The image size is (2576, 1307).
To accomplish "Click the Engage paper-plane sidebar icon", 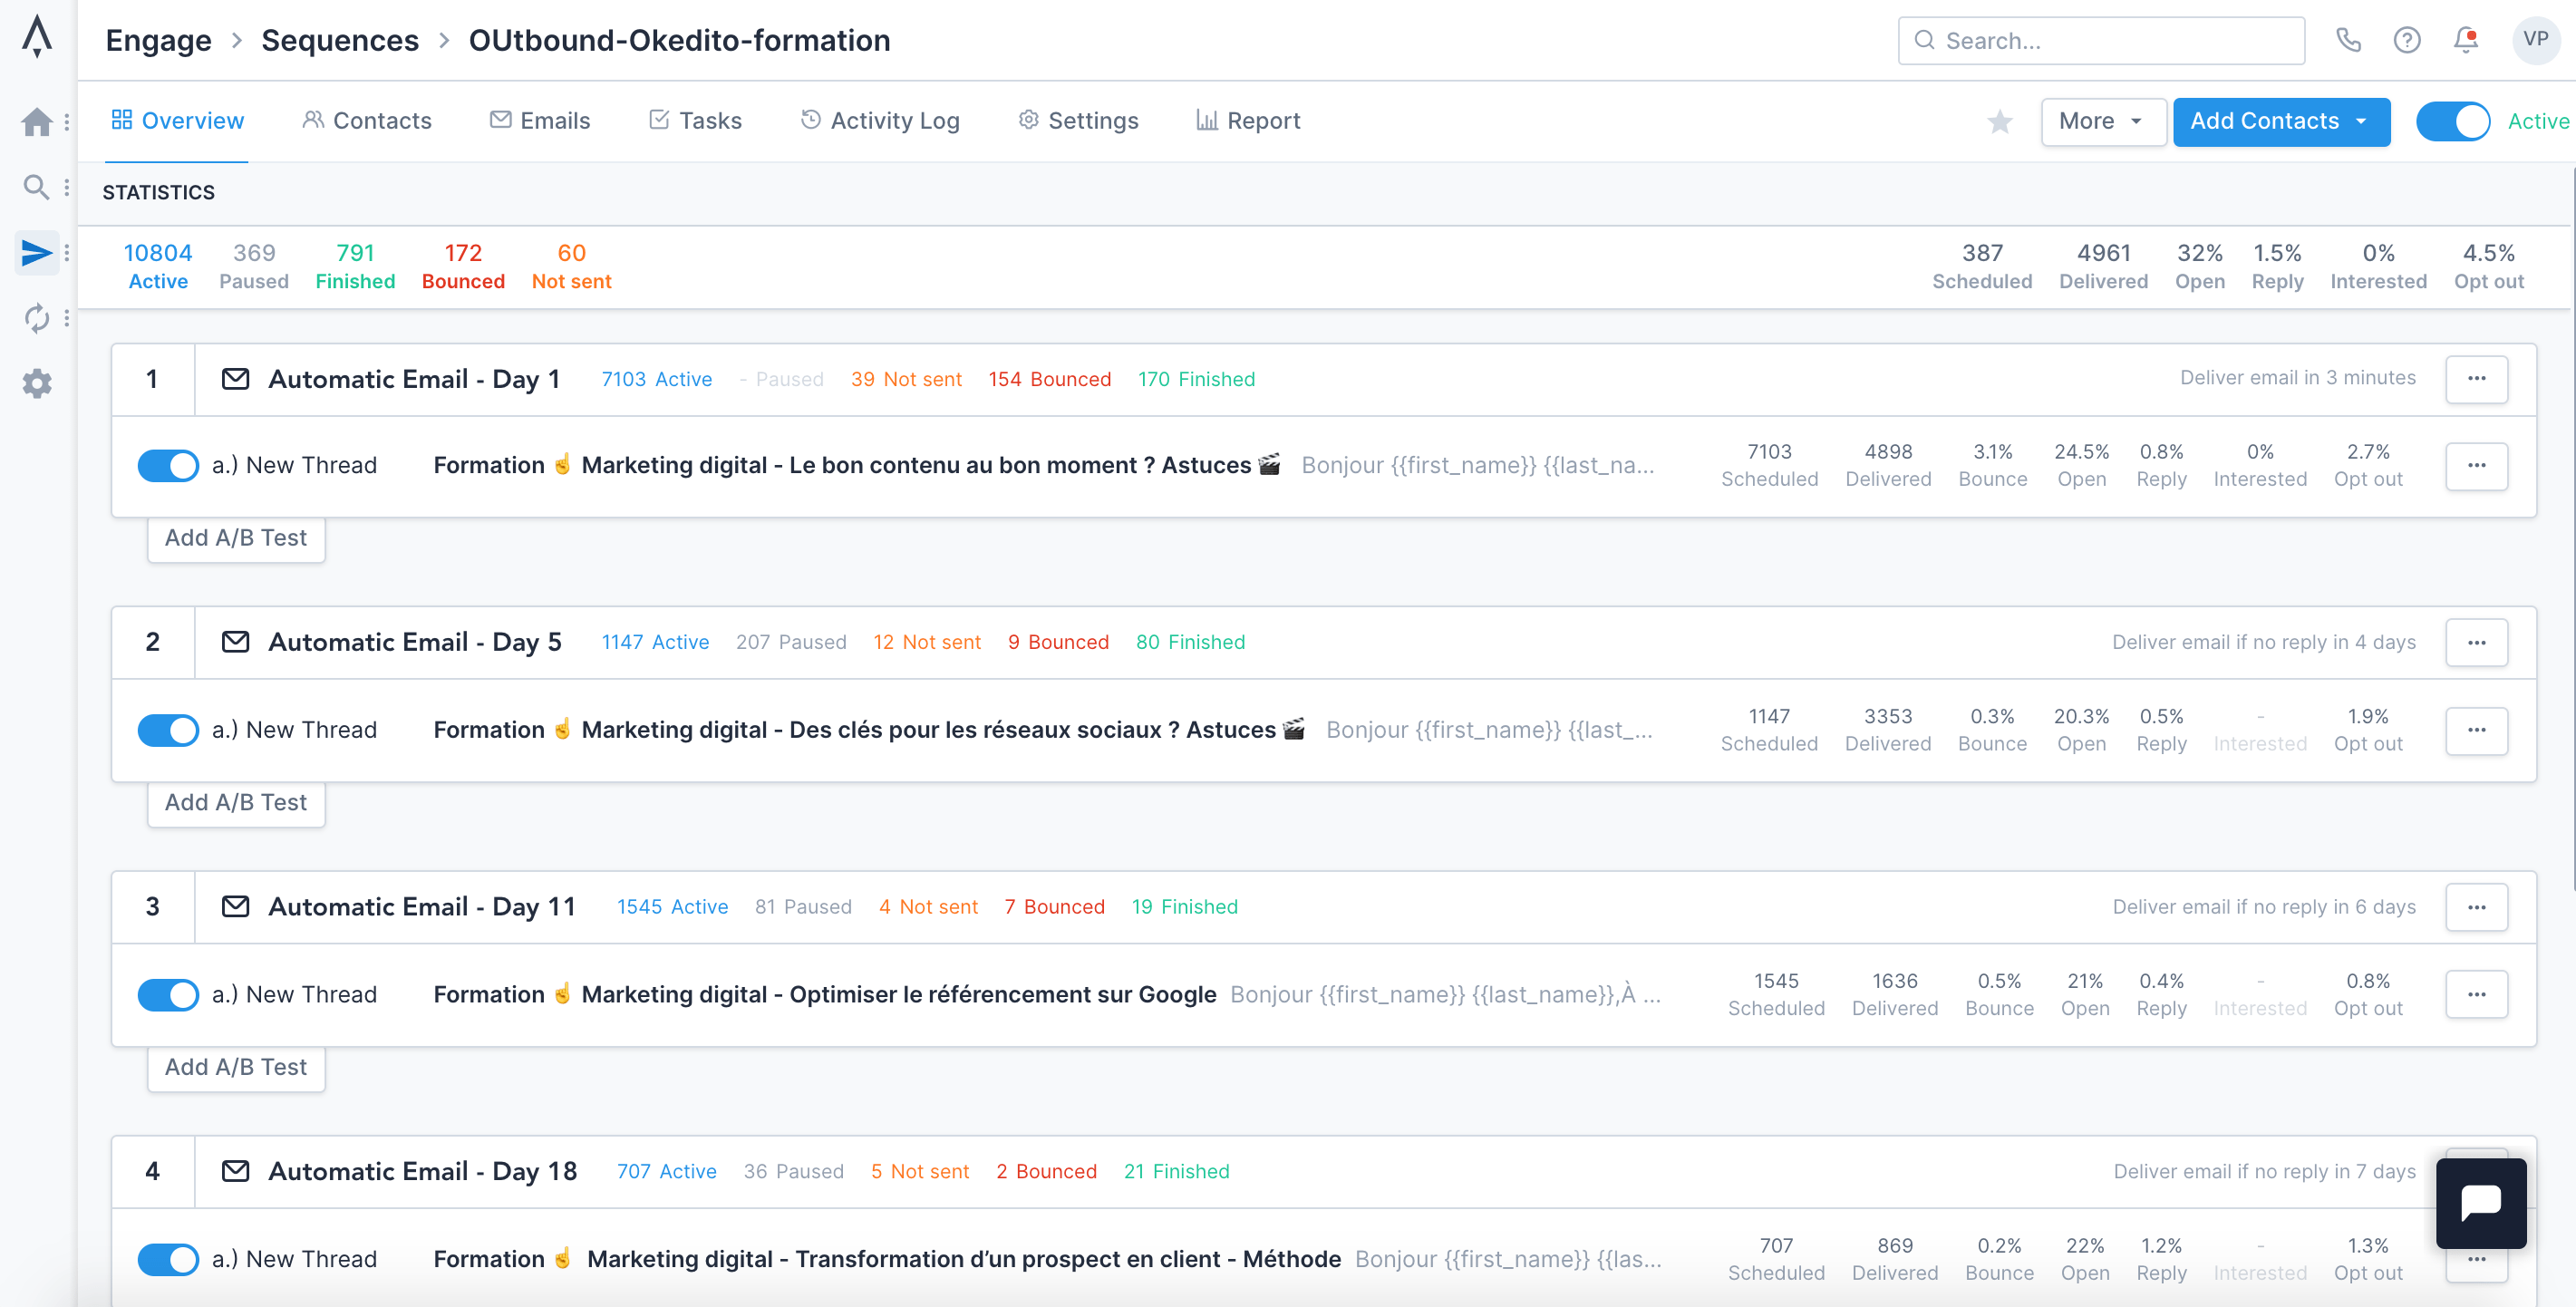I will click(x=37, y=253).
